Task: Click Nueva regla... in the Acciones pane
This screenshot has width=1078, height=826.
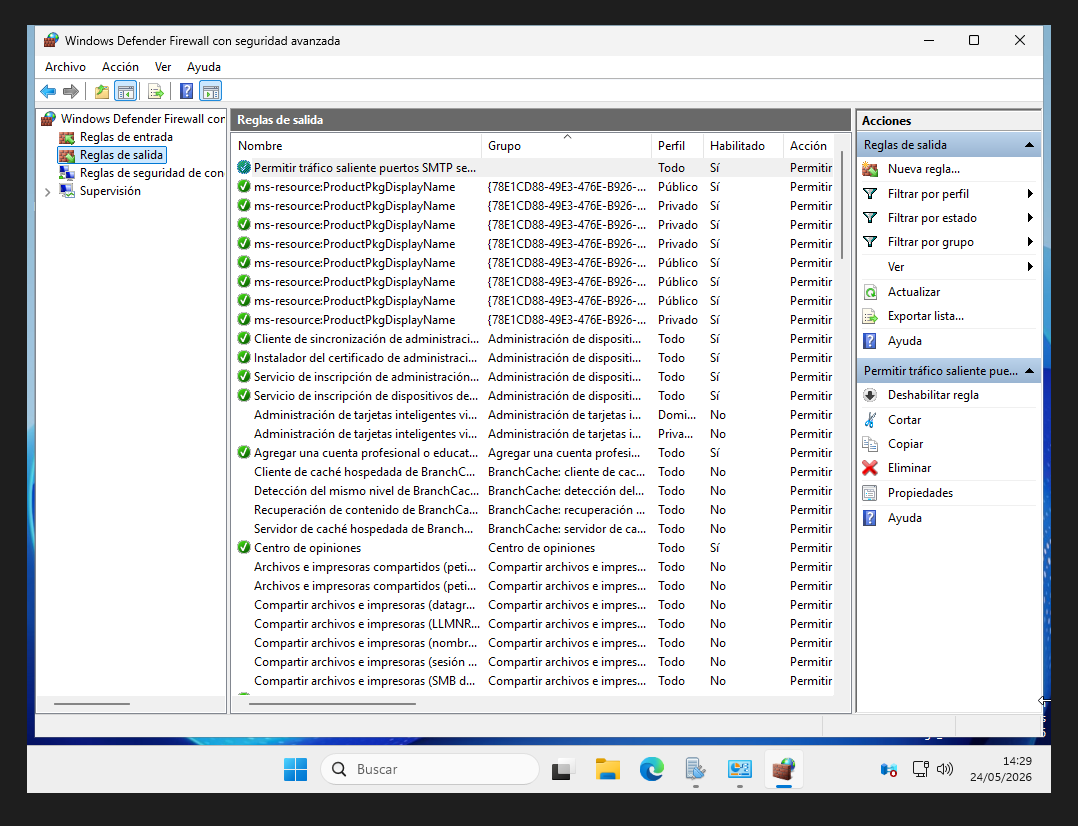Action: (923, 169)
